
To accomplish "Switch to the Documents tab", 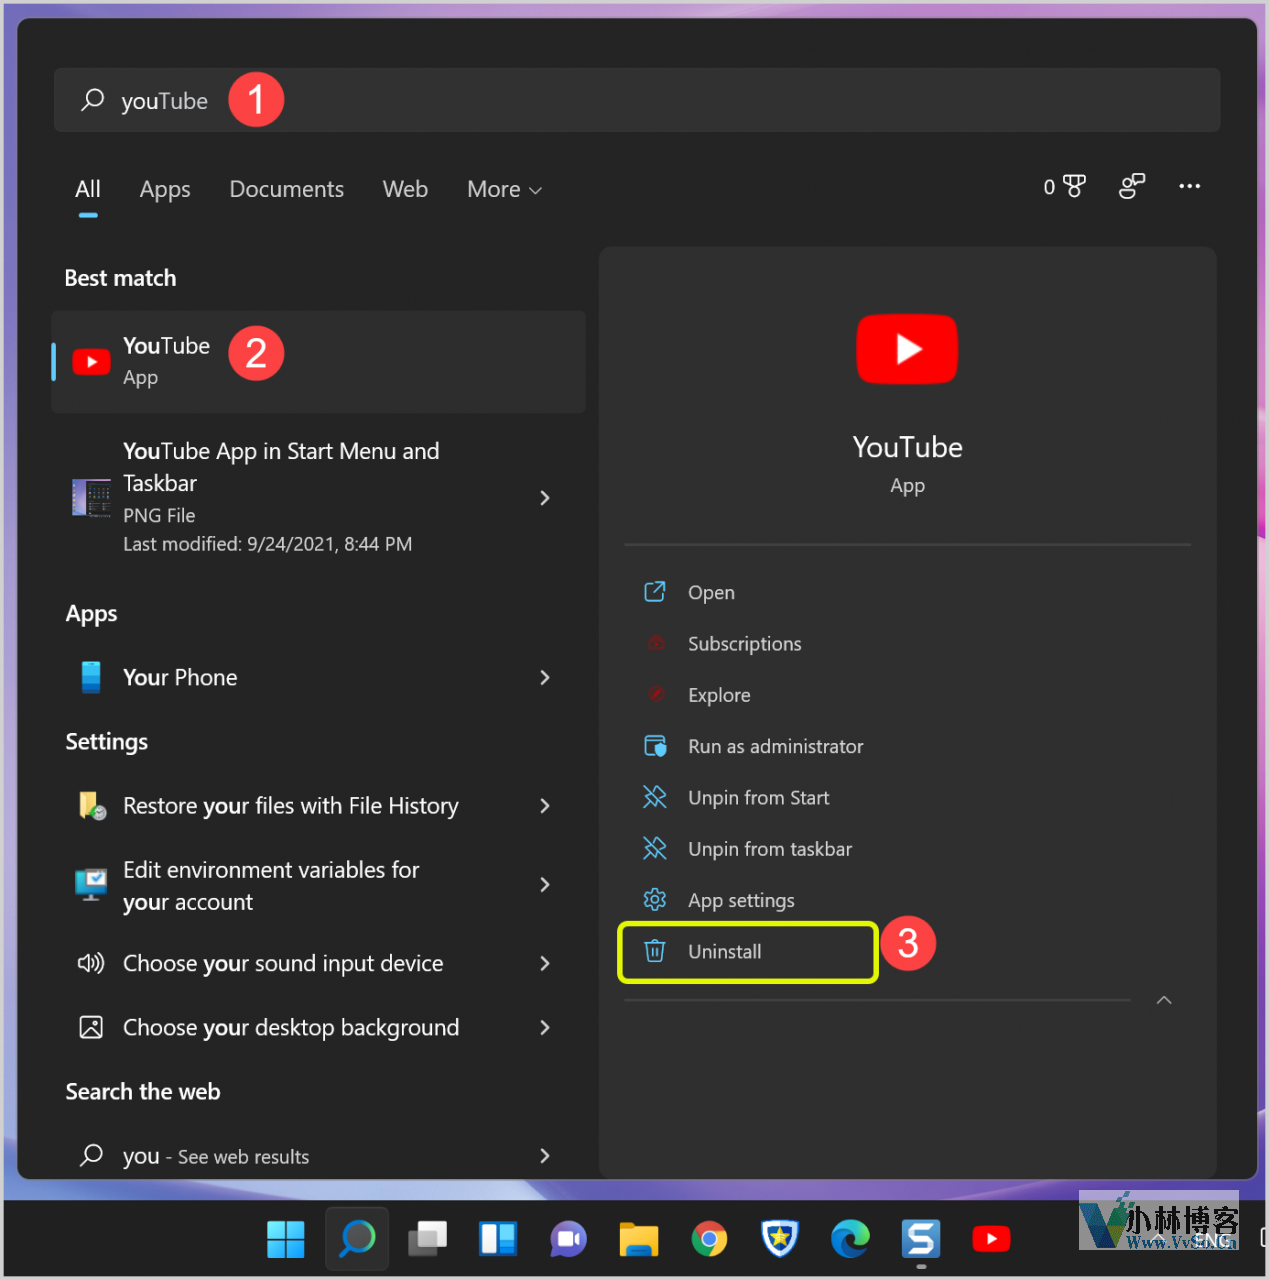I will tap(287, 189).
